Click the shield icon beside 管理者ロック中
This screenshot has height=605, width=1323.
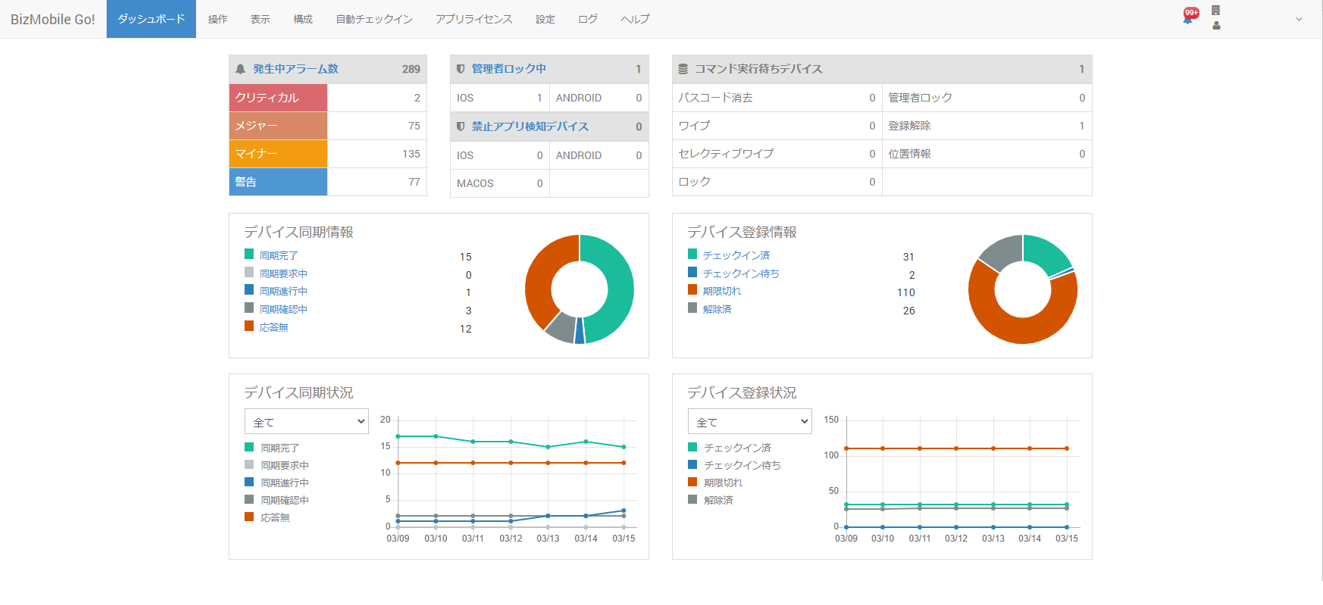coord(461,70)
